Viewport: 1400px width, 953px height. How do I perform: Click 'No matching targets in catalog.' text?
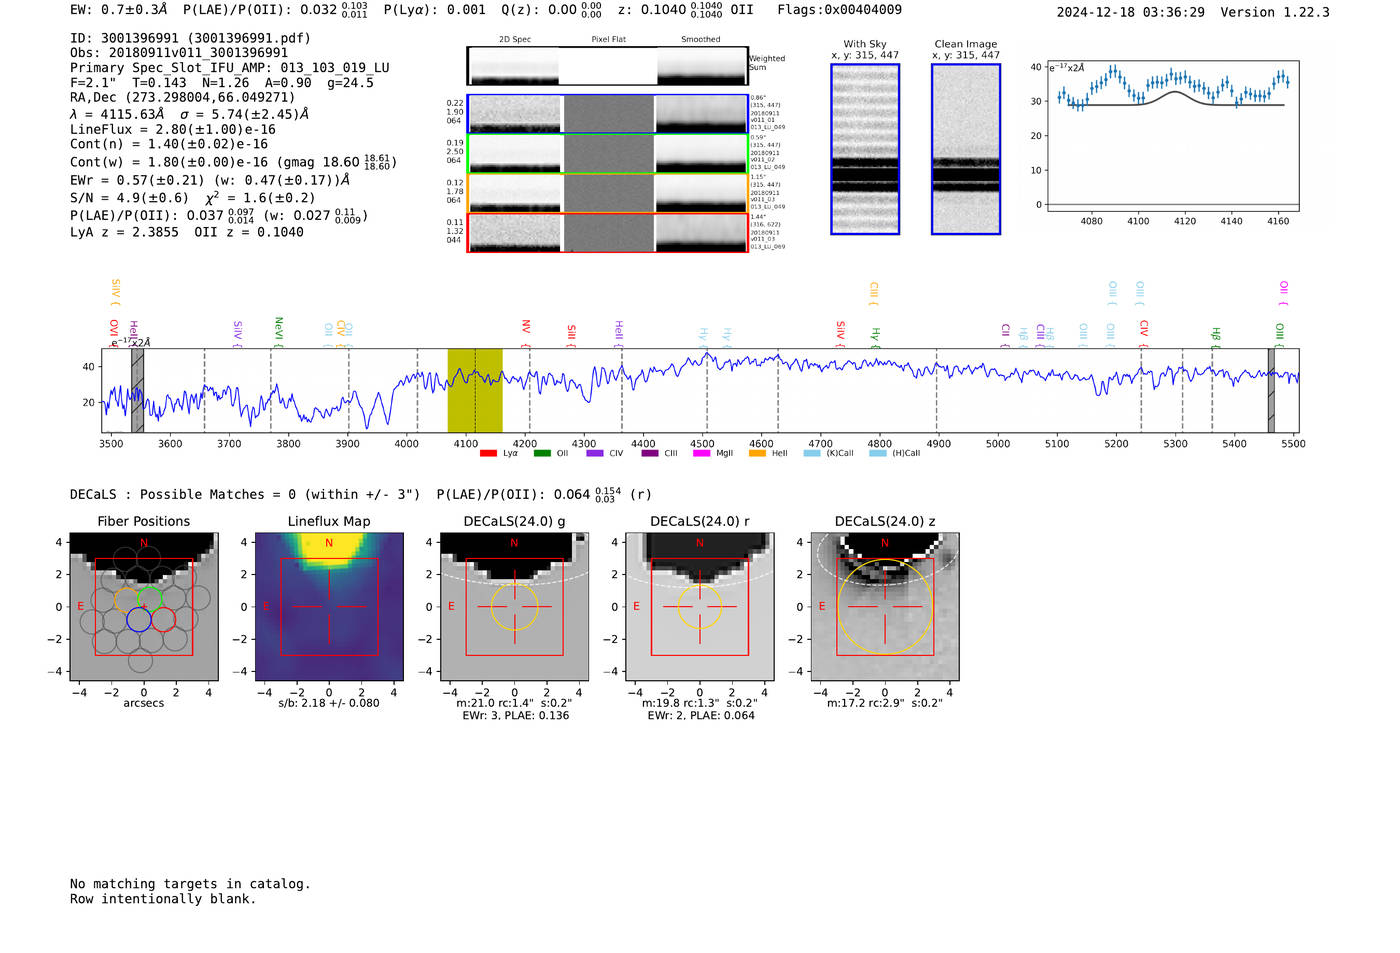point(190,884)
